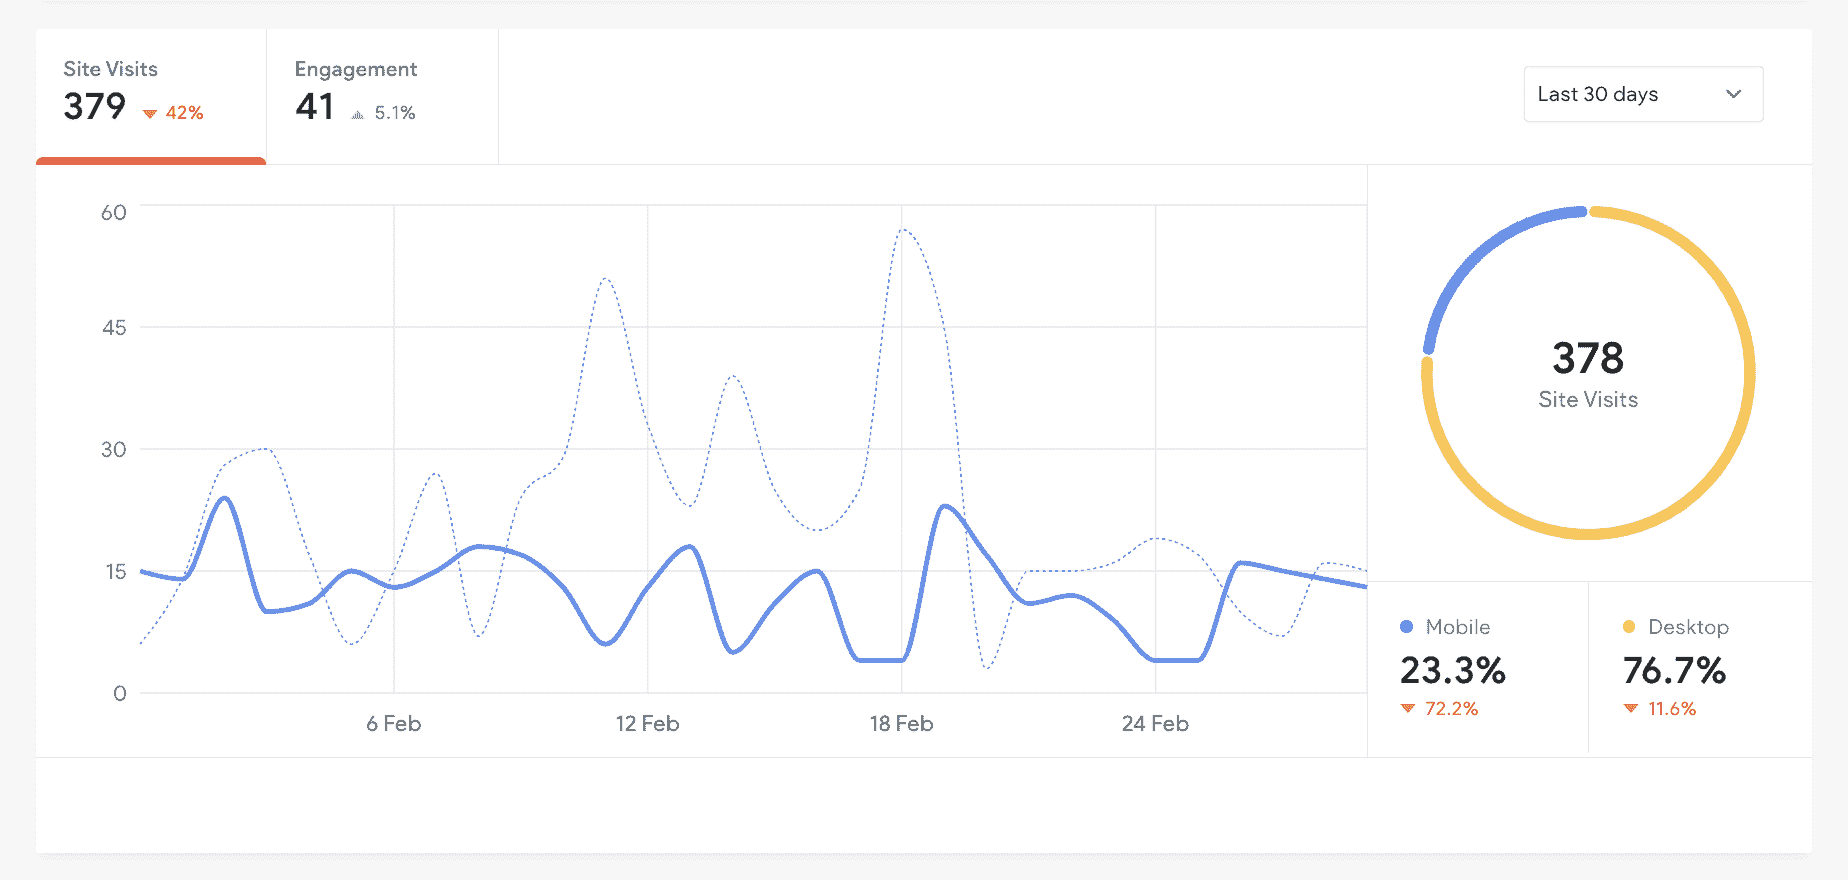Click the blue Mobile legend dot
The height and width of the screenshot is (880, 1848).
(1406, 627)
